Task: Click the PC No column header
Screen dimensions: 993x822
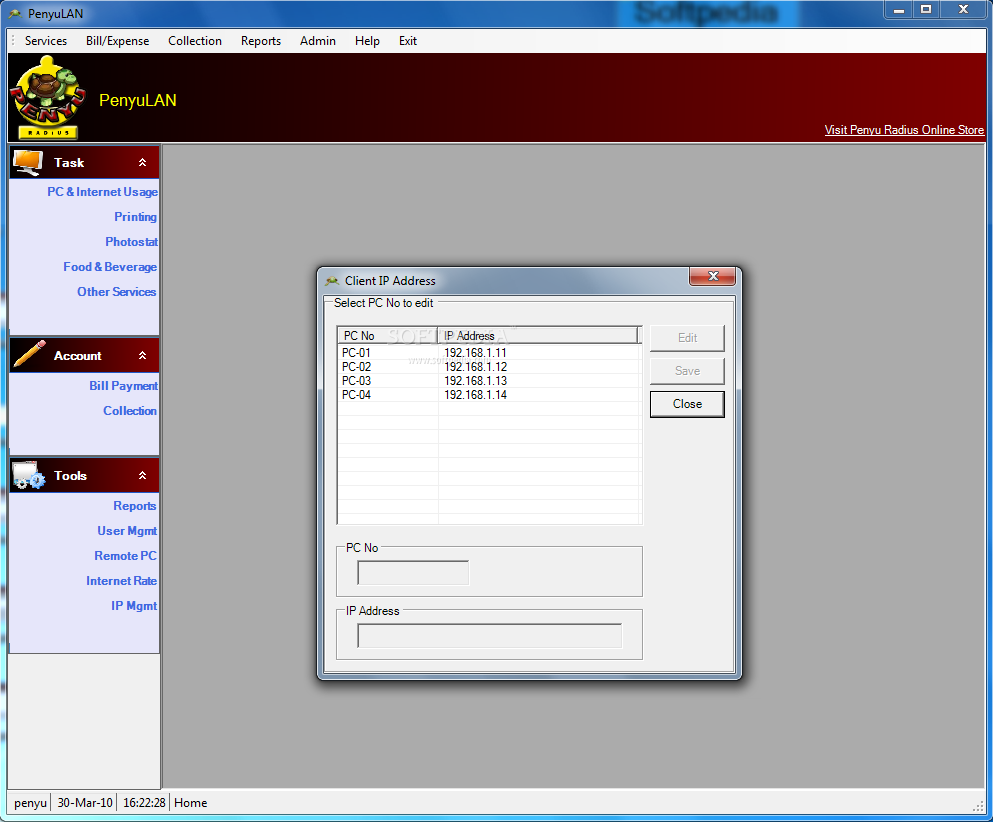Action: tap(388, 336)
